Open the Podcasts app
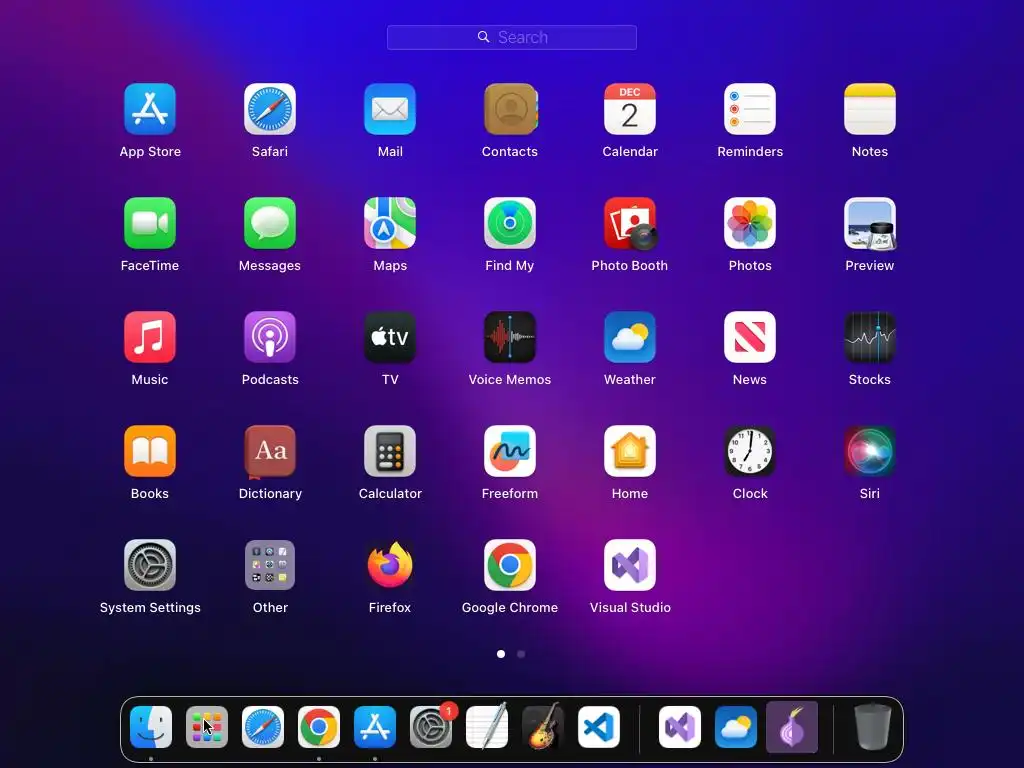Screen dimensions: 1024x768 tap(270, 337)
